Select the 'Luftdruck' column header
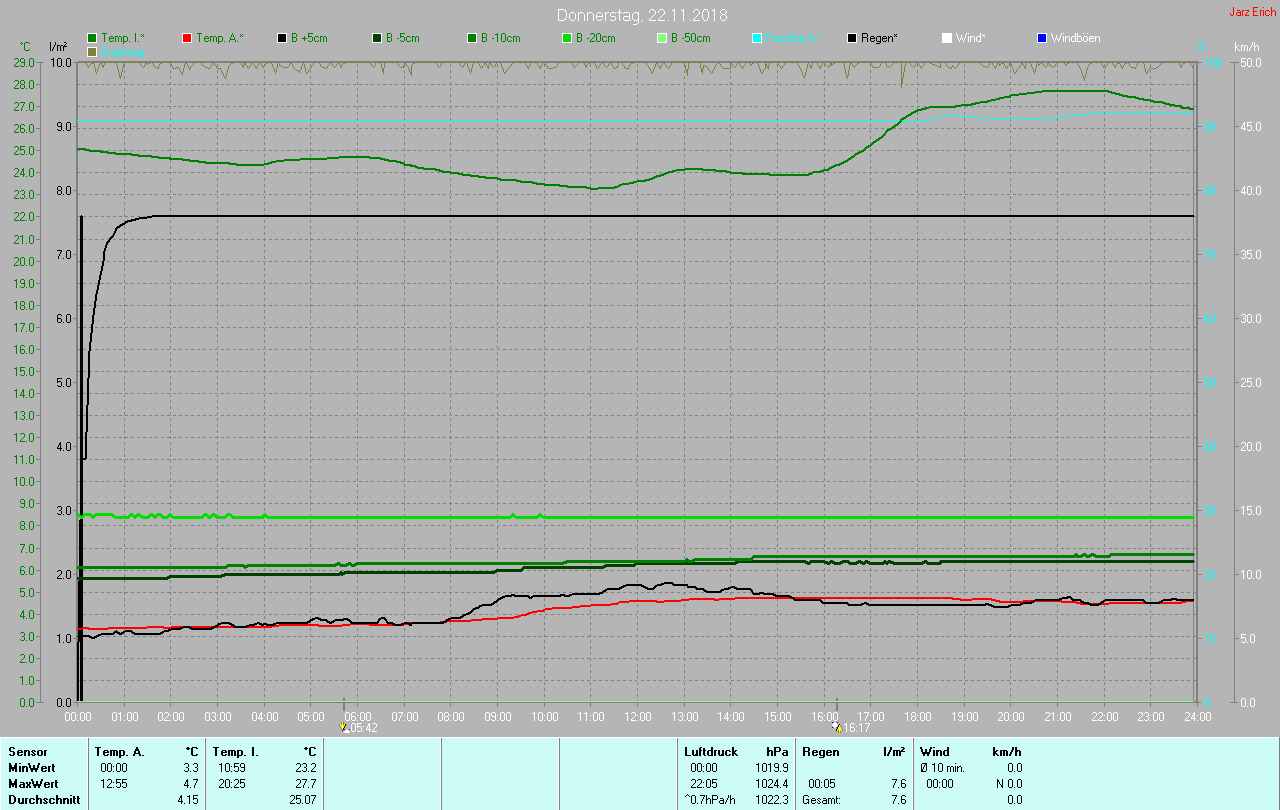The height and width of the screenshot is (810, 1280). [x=711, y=752]
